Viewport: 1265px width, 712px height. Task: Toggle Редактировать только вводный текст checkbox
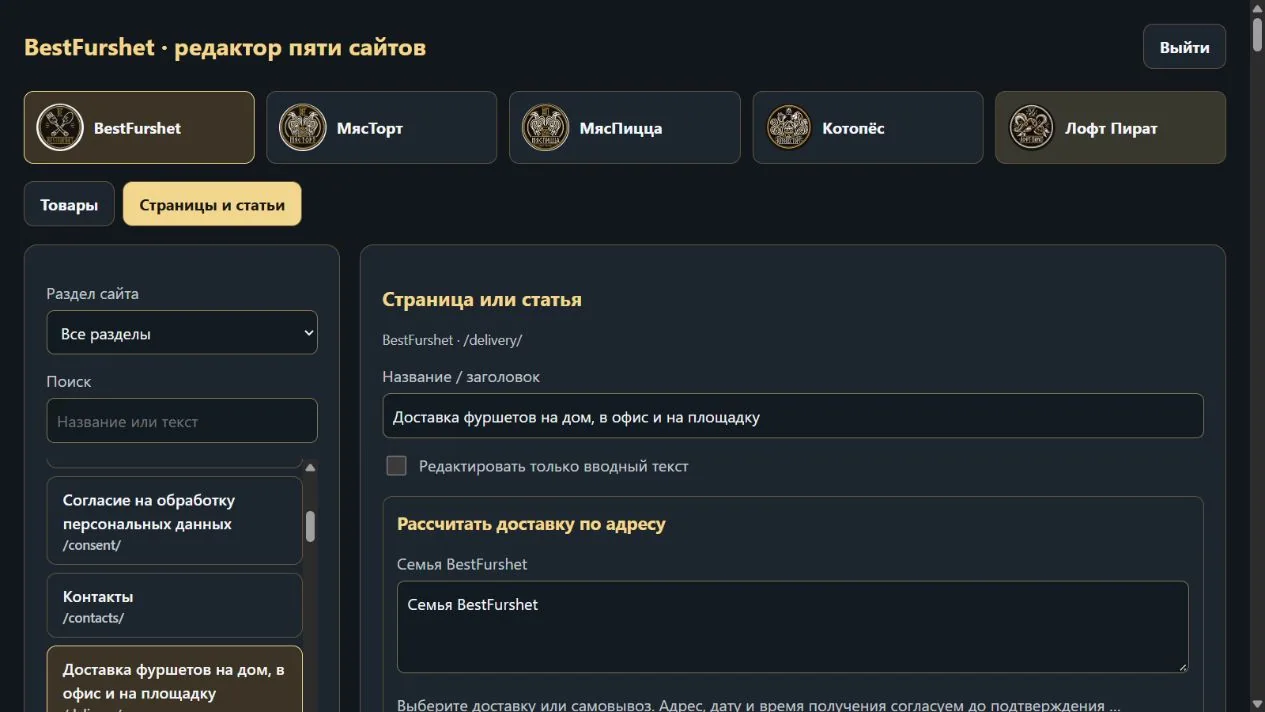(x=397, y=466)
